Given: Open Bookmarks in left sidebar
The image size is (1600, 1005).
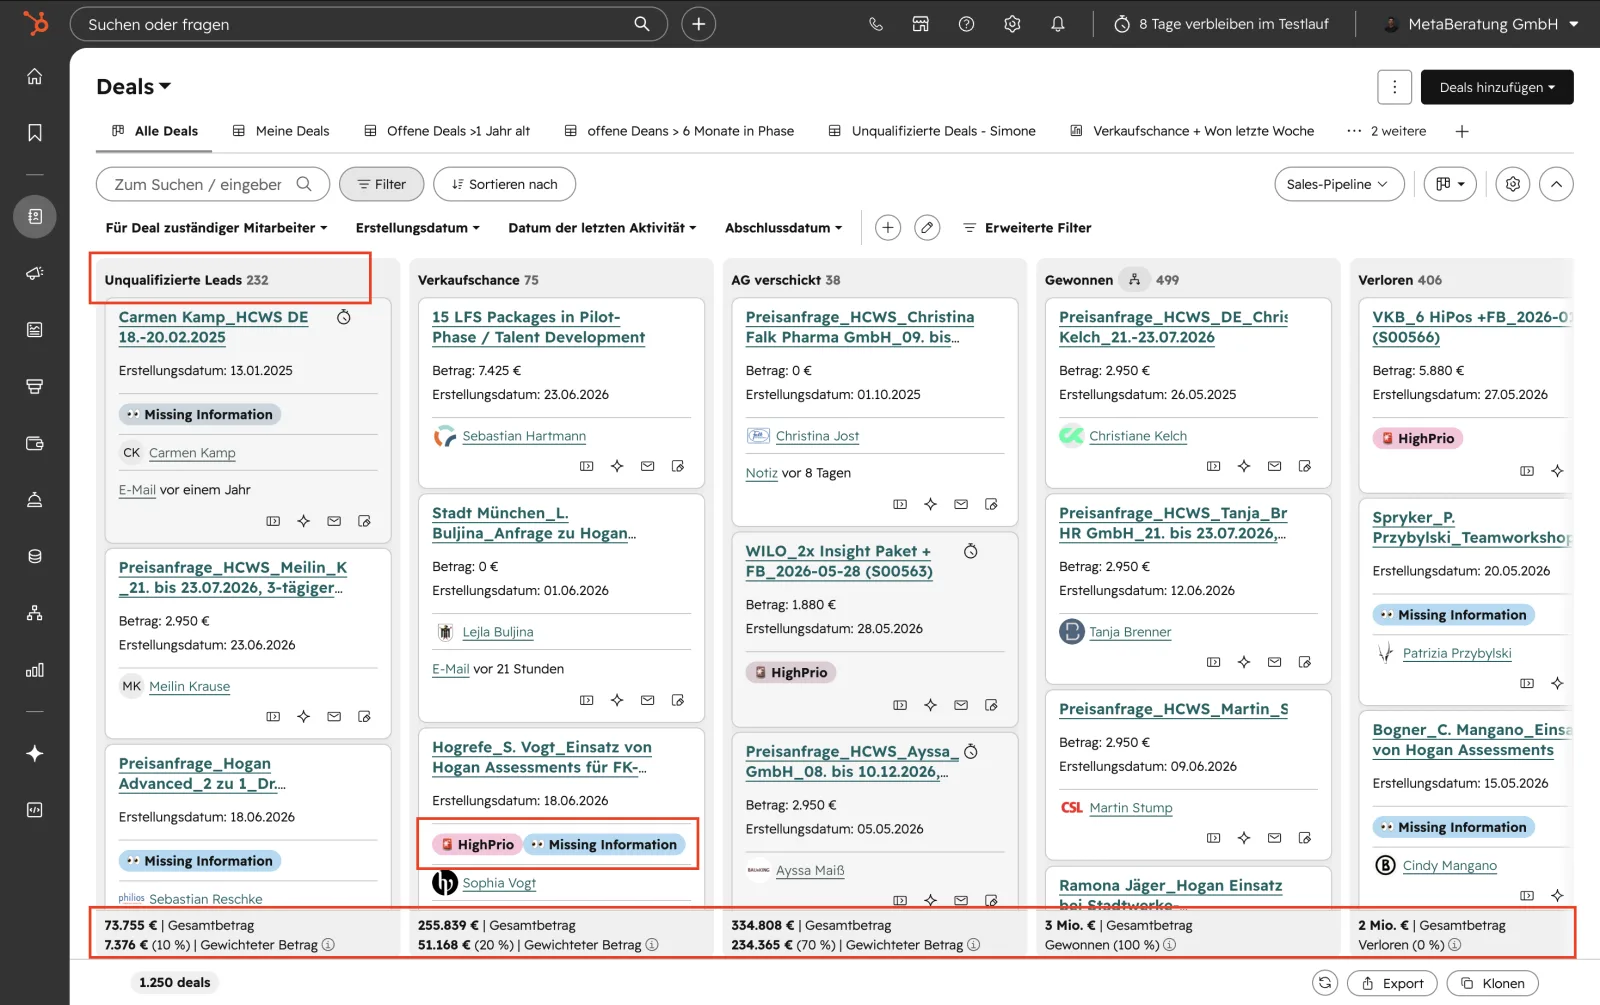Looking at the screenshot, I should pyautogui.click(x=35, y=133).
